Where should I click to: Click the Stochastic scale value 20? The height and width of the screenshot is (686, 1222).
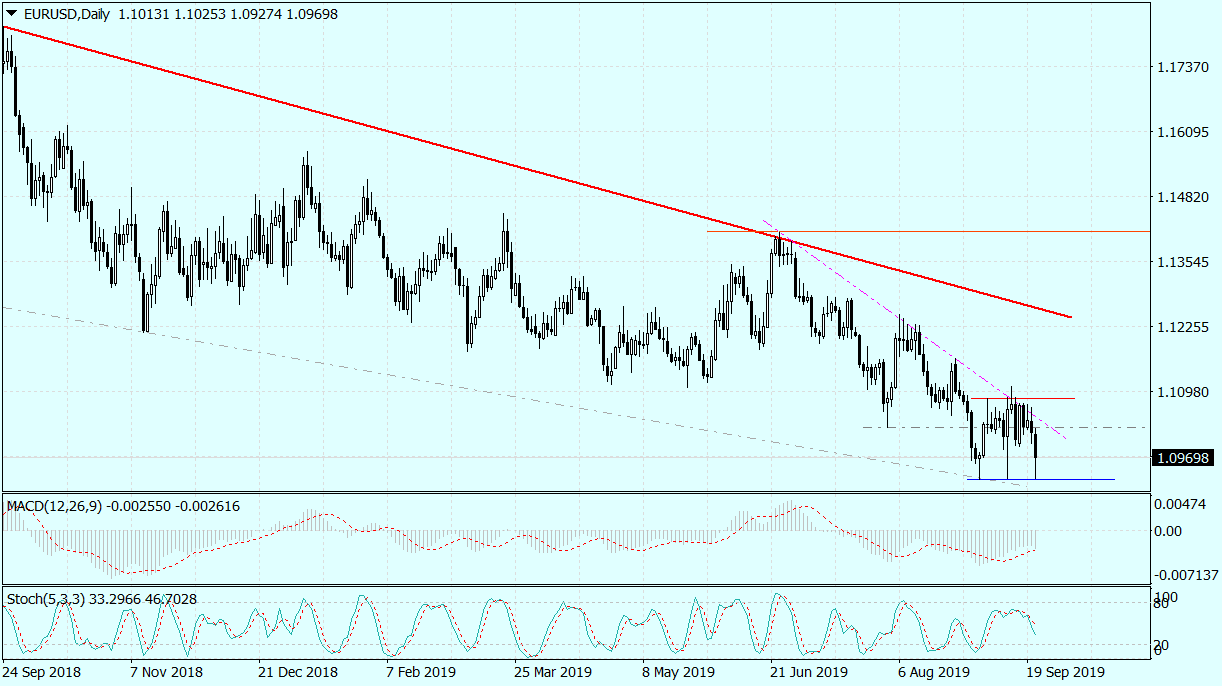[x=1162, y=643]
